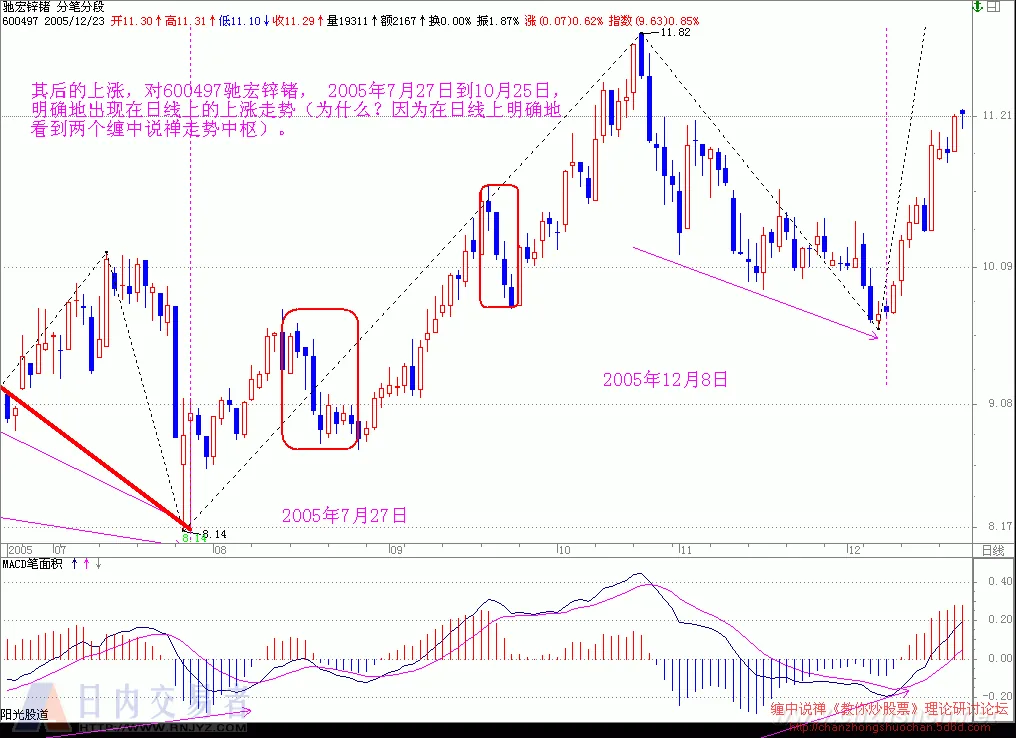Open the window layout split icon
The image size is (1016, 738).
pyautogui.click(x=993, y=6)
